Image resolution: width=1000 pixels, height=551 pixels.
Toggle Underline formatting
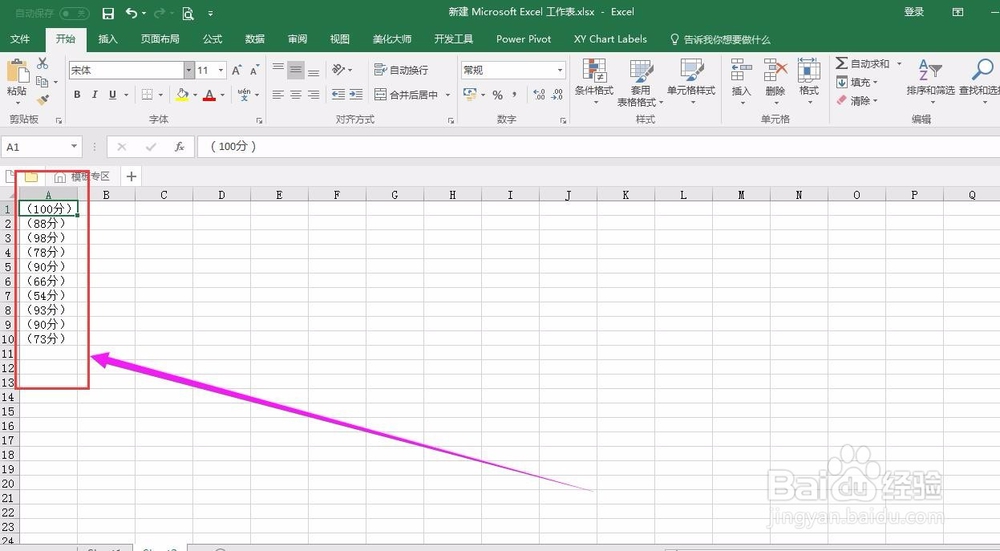112,94
